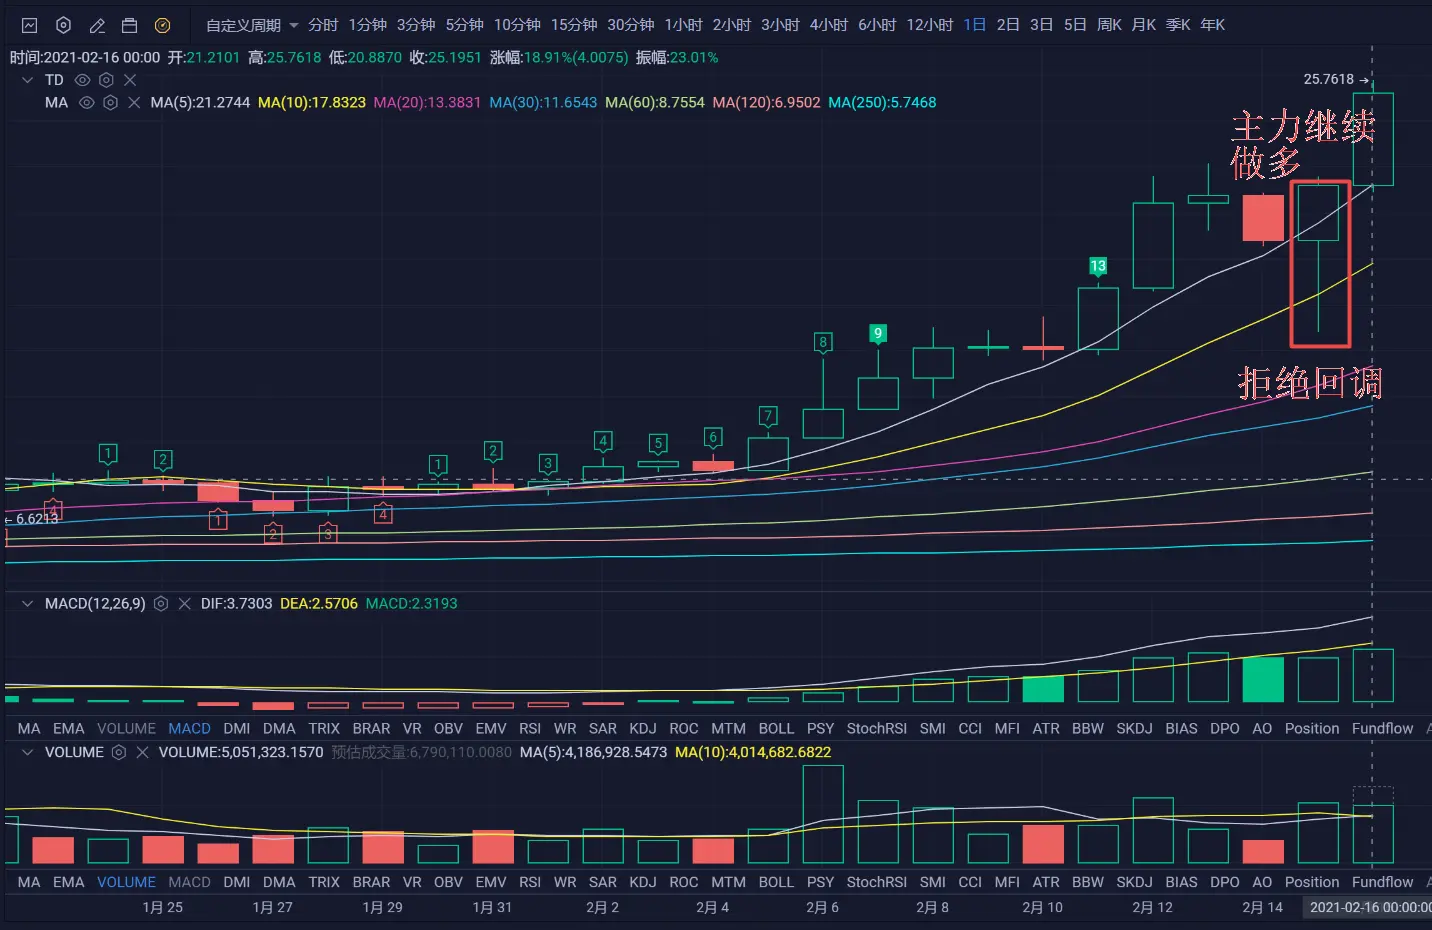
Task: Switch to 月K monthly candles
Action: point(1144,25)
